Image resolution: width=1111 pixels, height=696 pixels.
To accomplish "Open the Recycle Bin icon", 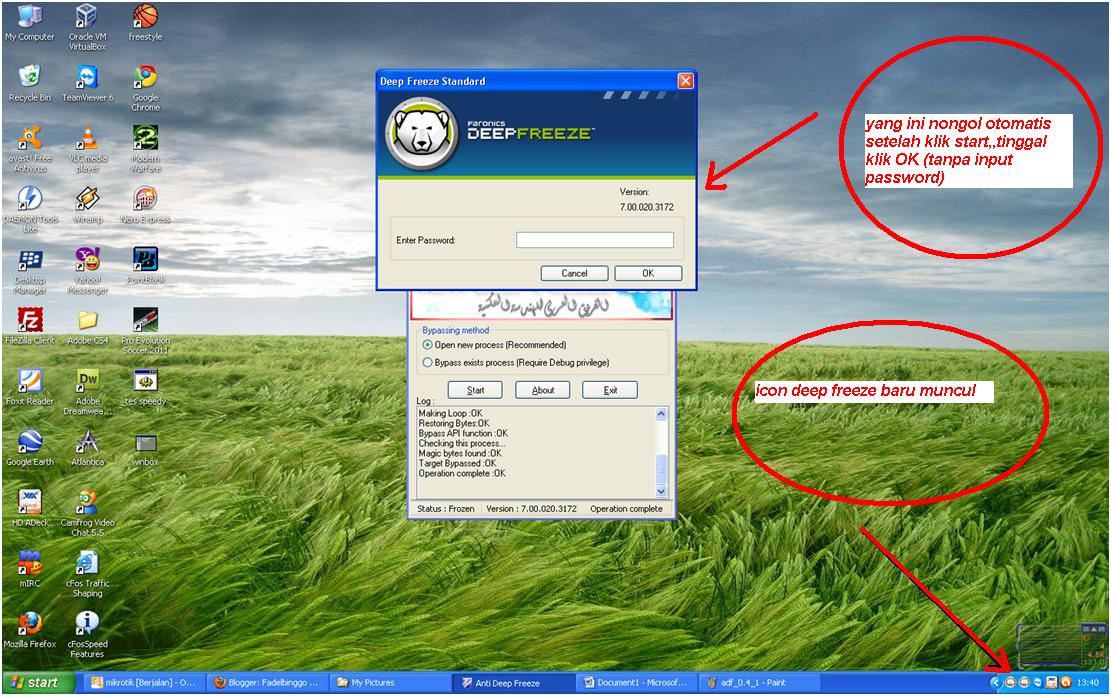I will coord(30,84).
